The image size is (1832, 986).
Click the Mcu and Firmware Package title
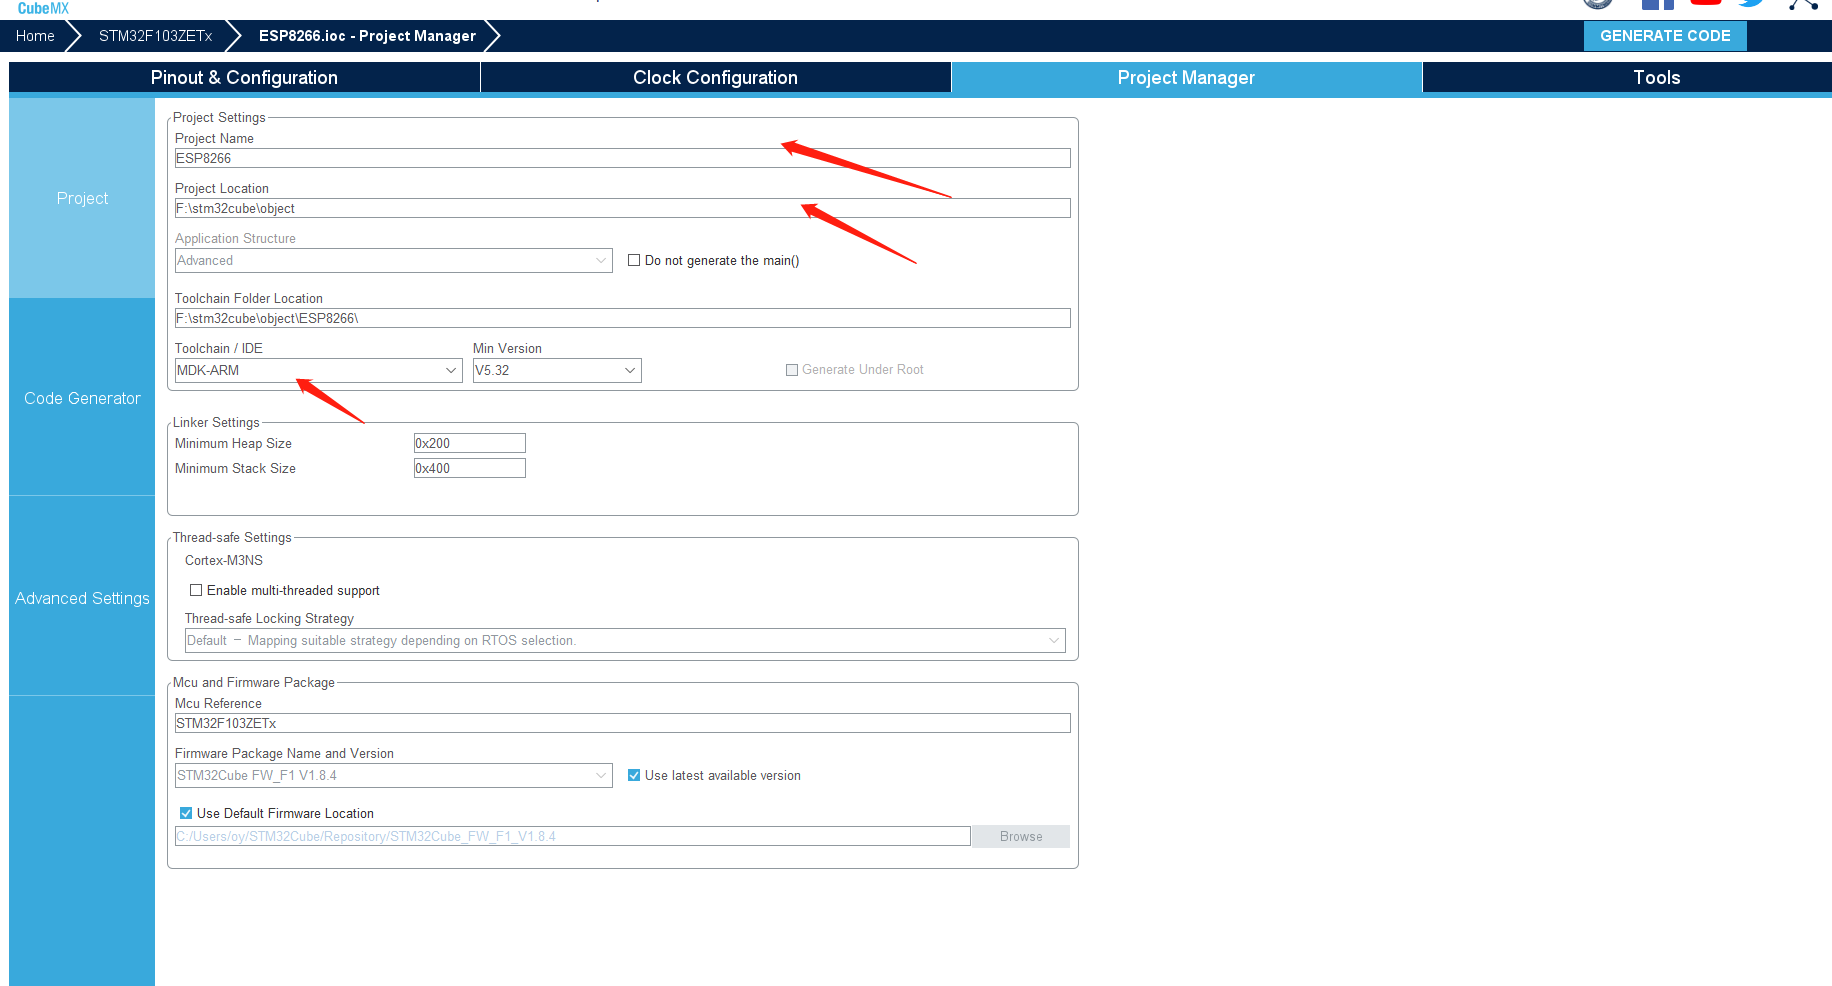254,682
